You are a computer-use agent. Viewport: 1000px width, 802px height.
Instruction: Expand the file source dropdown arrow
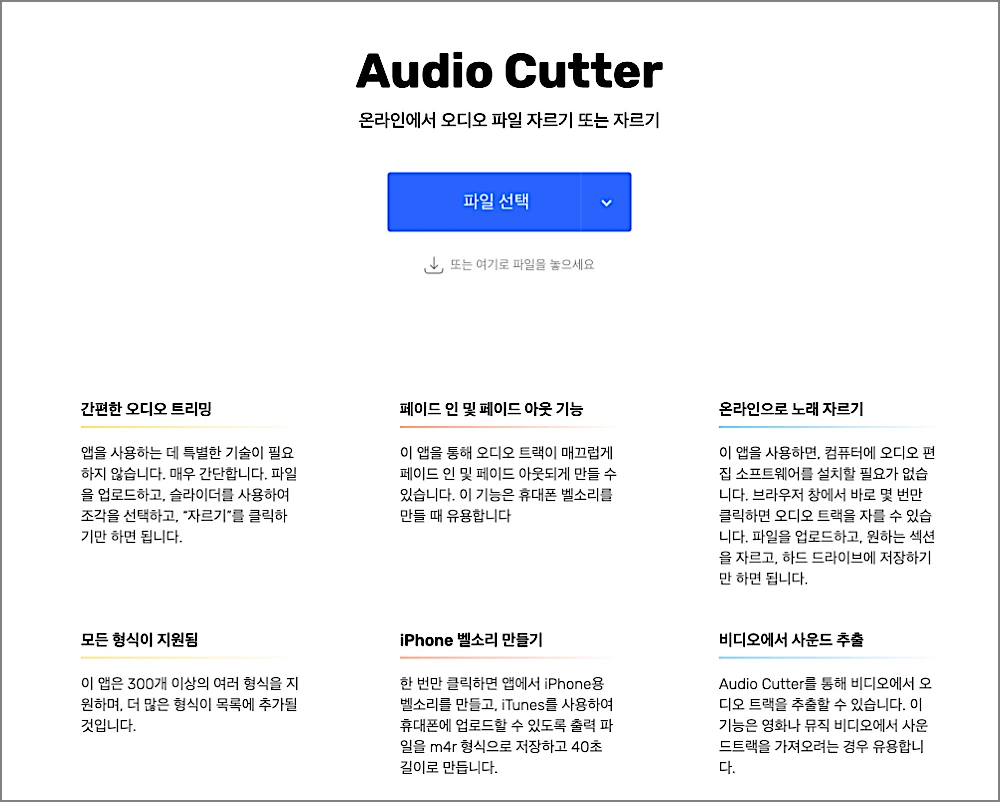click(606, 202)
